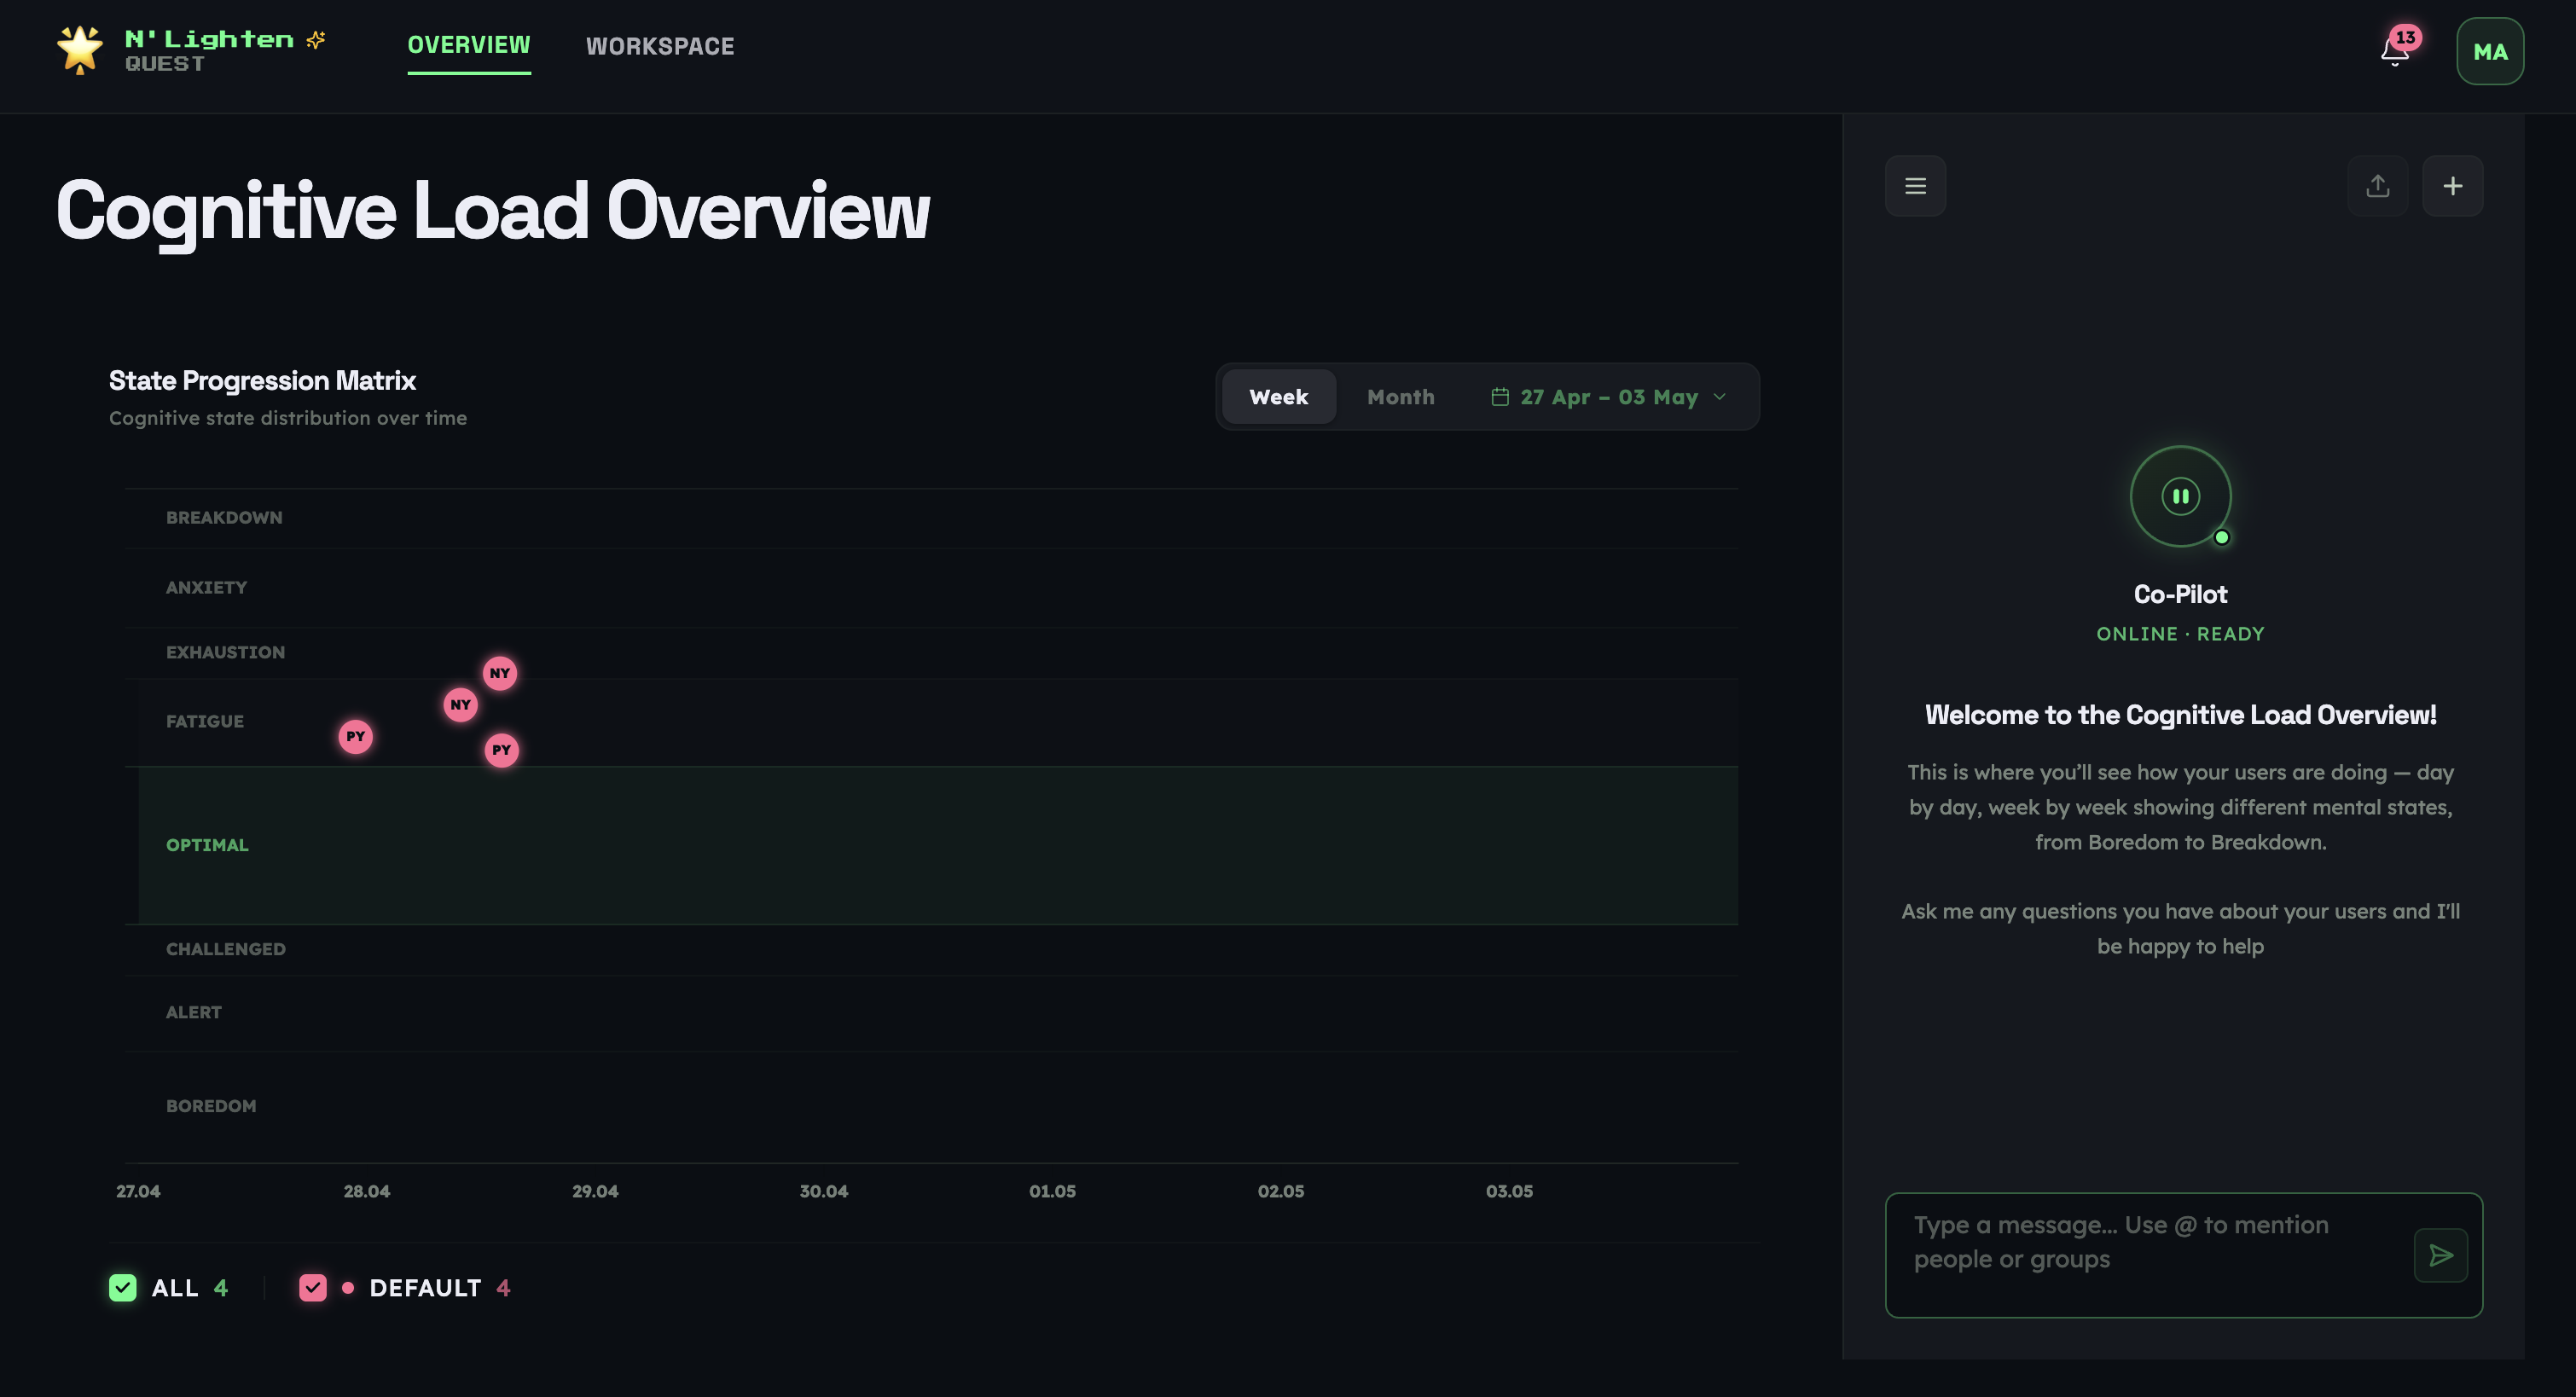Open your MA profile avatar
Image resolution: width=2576 pixels, height=1397 pixels.
2489,51
